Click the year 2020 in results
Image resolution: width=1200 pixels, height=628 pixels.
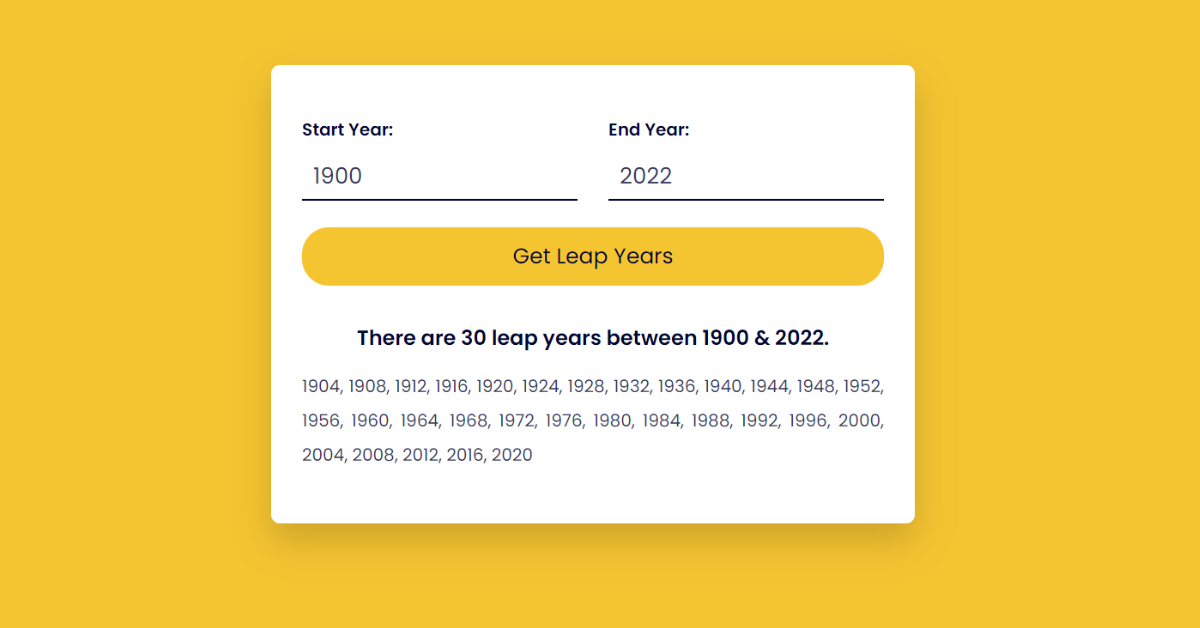pyautogui.click(x=512, y=455)
